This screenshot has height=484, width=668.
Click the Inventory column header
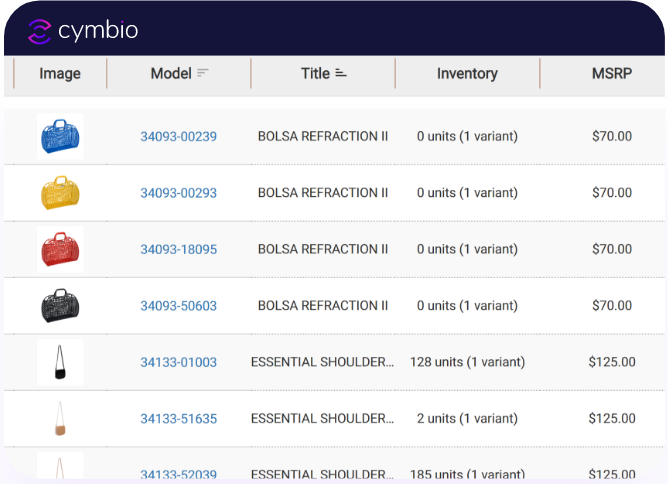pyautogui.click(x=467, y=73)
